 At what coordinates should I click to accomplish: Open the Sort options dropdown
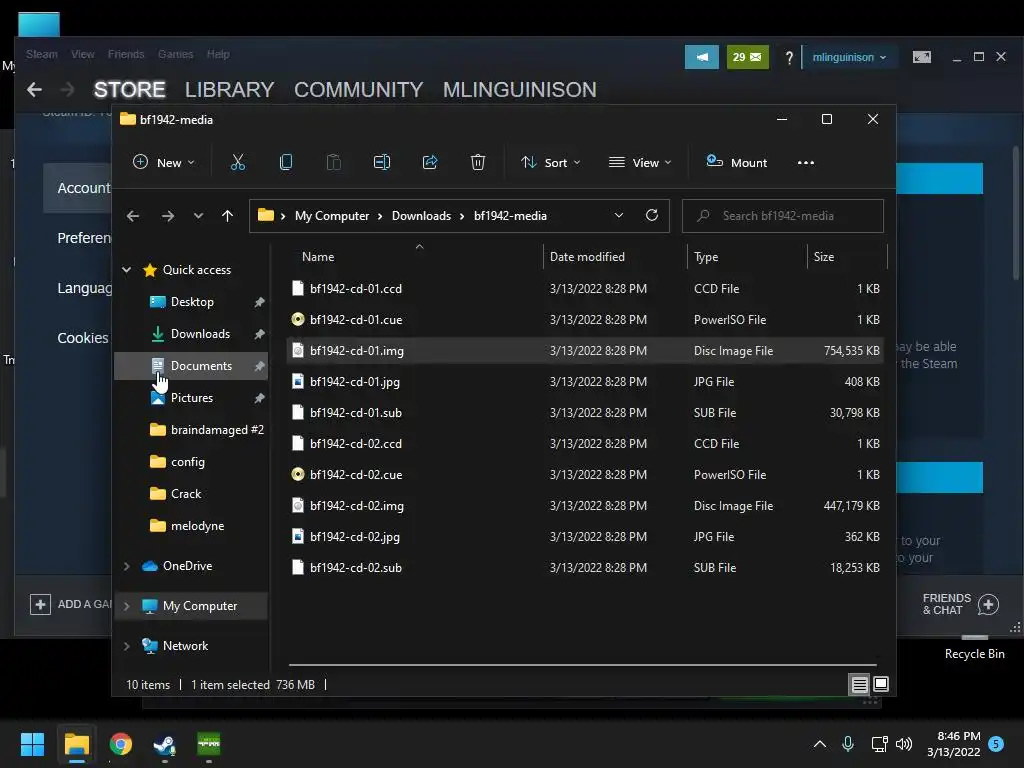tap(551, 163)
